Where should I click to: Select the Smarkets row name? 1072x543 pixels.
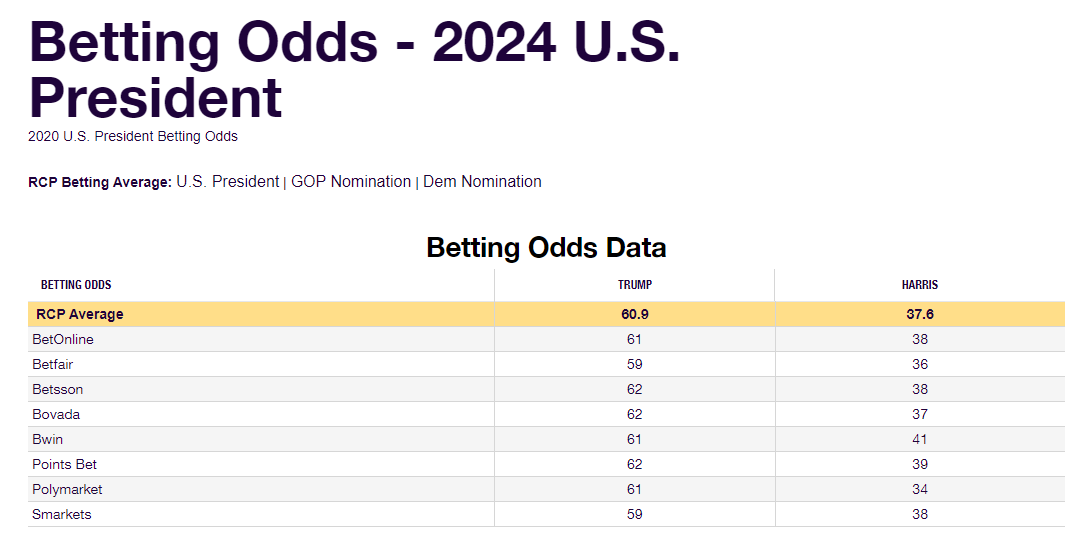click(62, 514)
